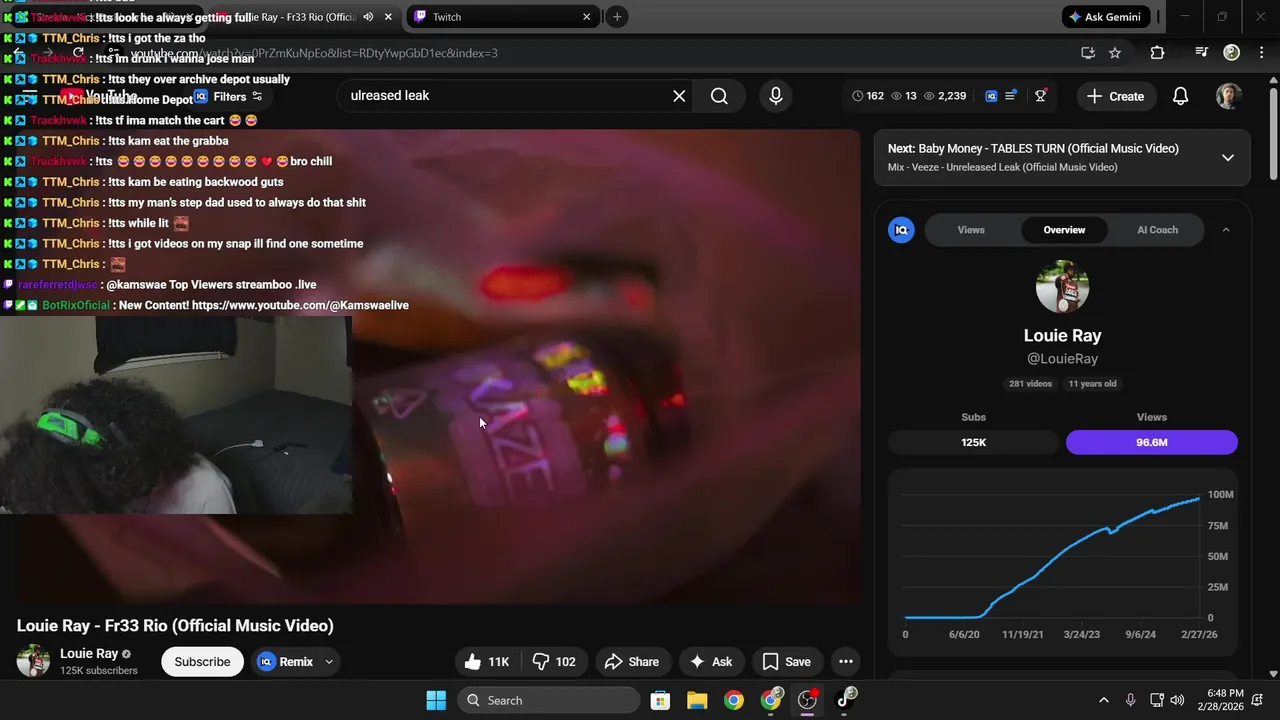
Task: Click the install app icon in address bar
Action: 1088,53
